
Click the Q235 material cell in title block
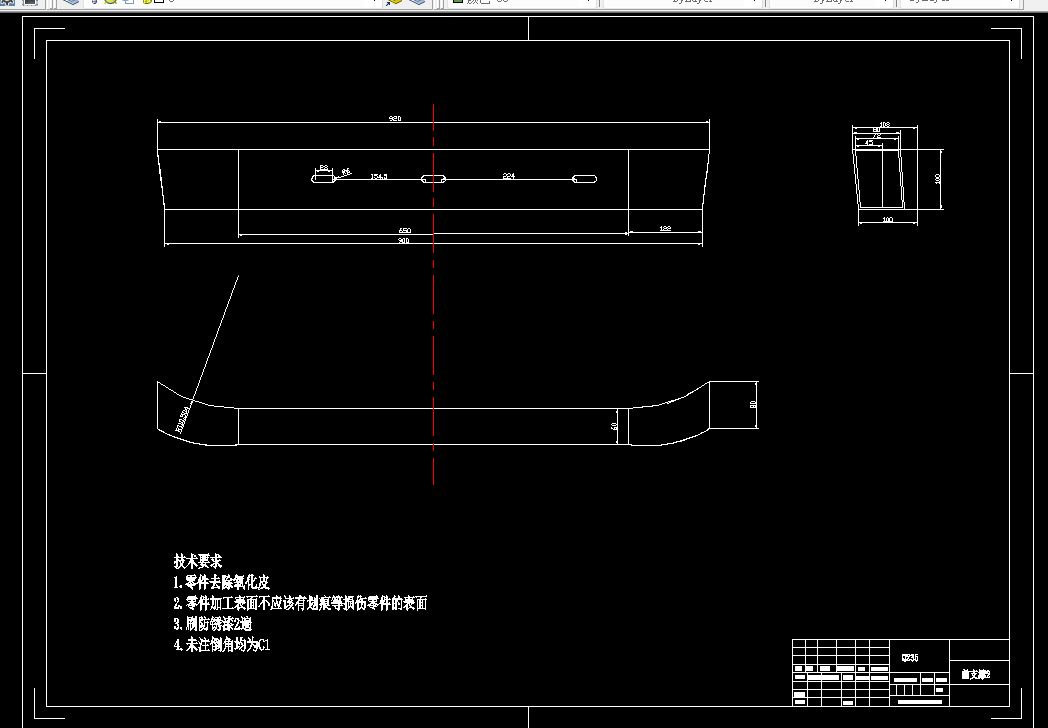pyautogui.click(x=910, y=658)
